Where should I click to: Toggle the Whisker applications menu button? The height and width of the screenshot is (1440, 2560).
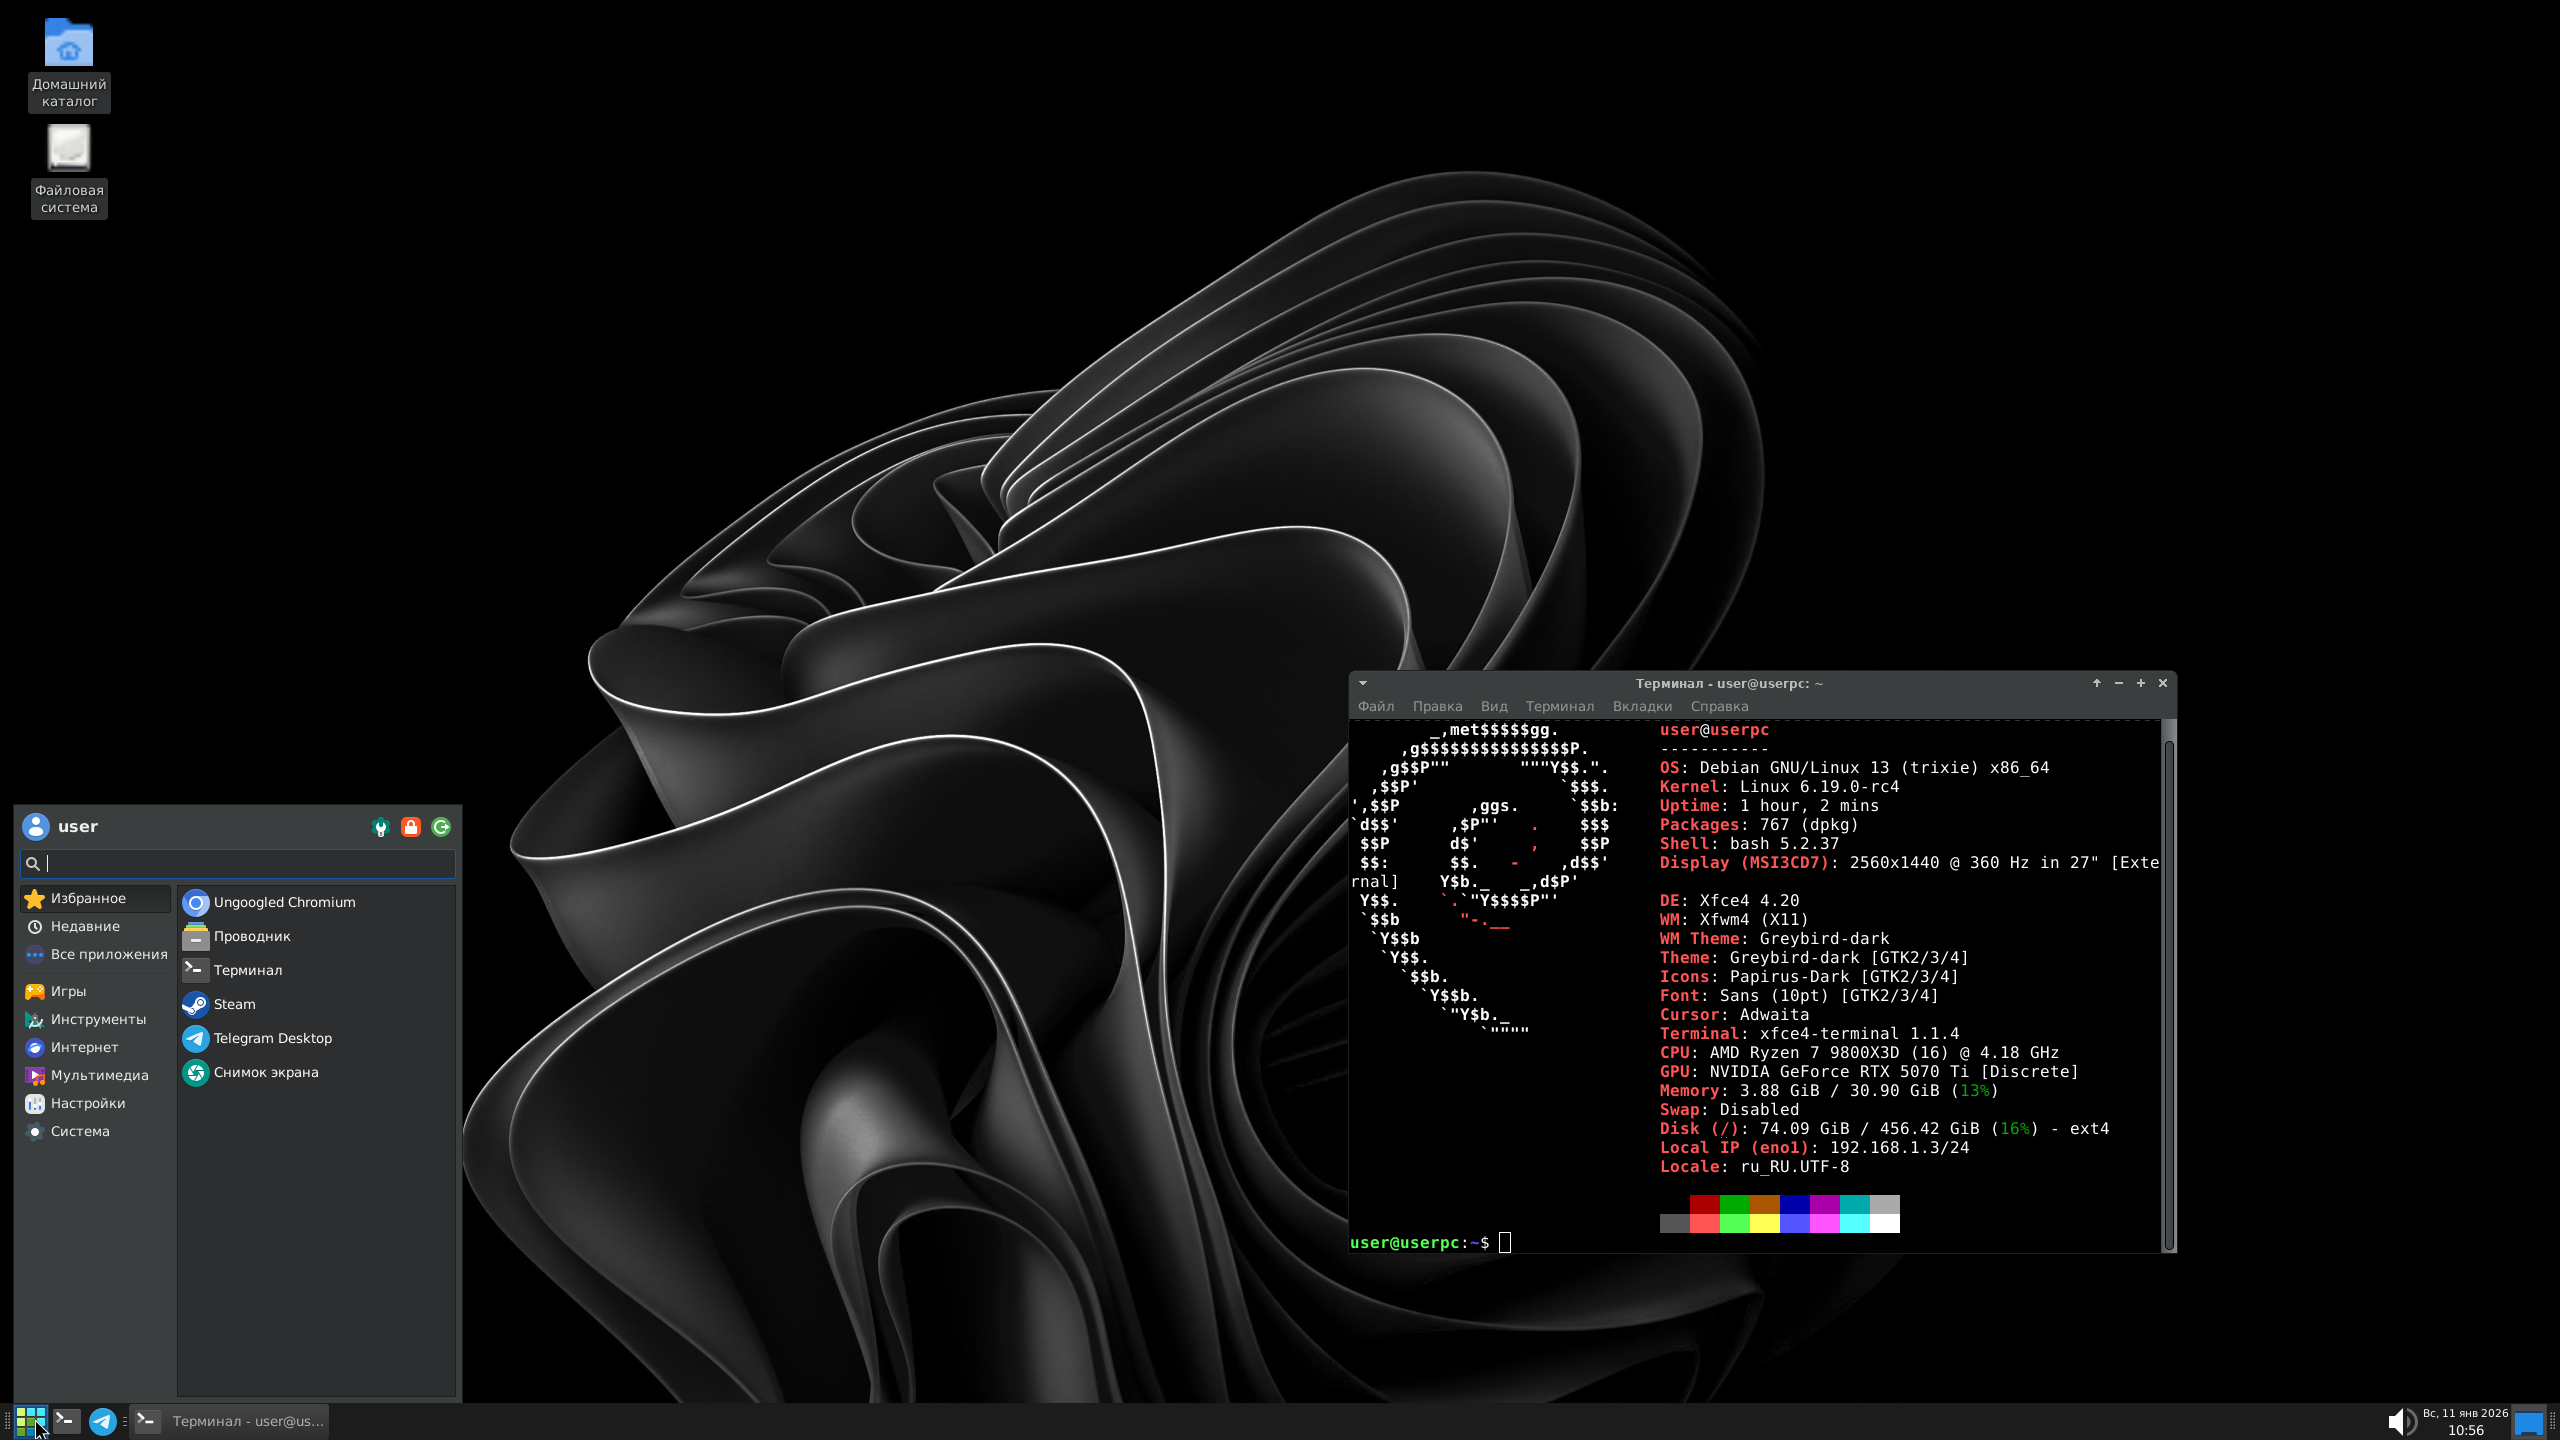(x=30, y=1420)
